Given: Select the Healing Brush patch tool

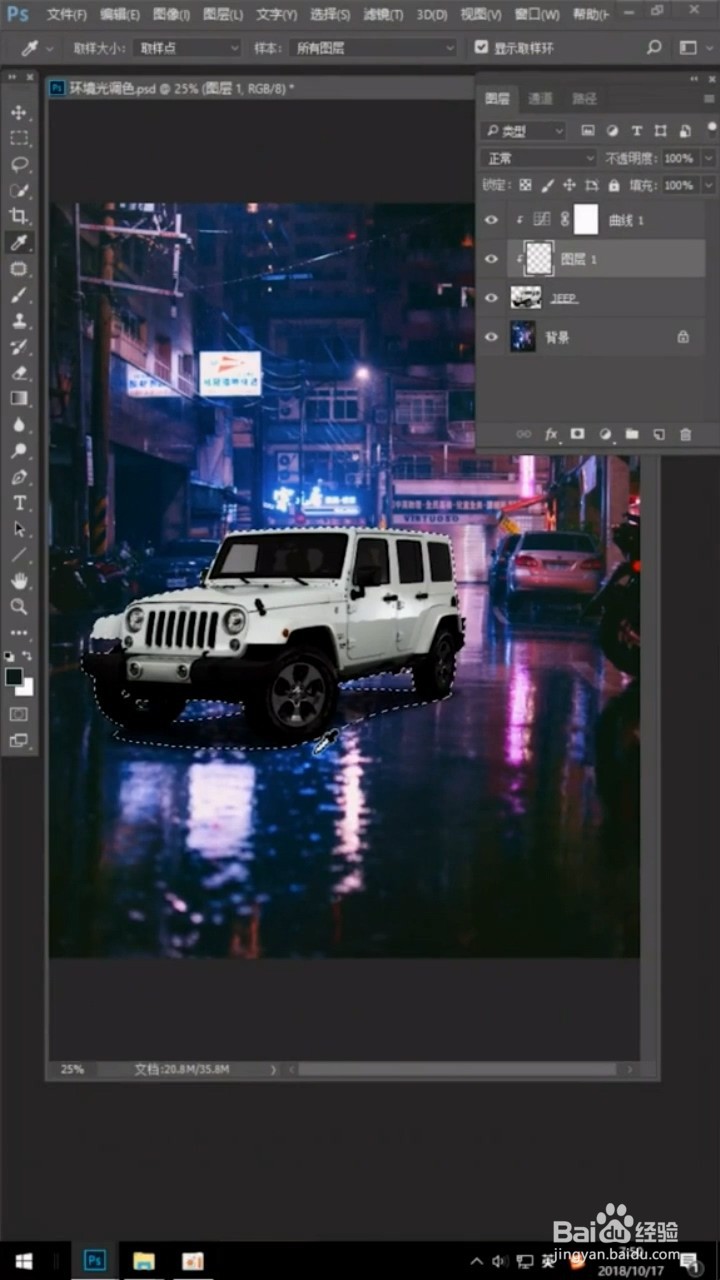Looking at the screenshot, I should [x=19, y=269].
